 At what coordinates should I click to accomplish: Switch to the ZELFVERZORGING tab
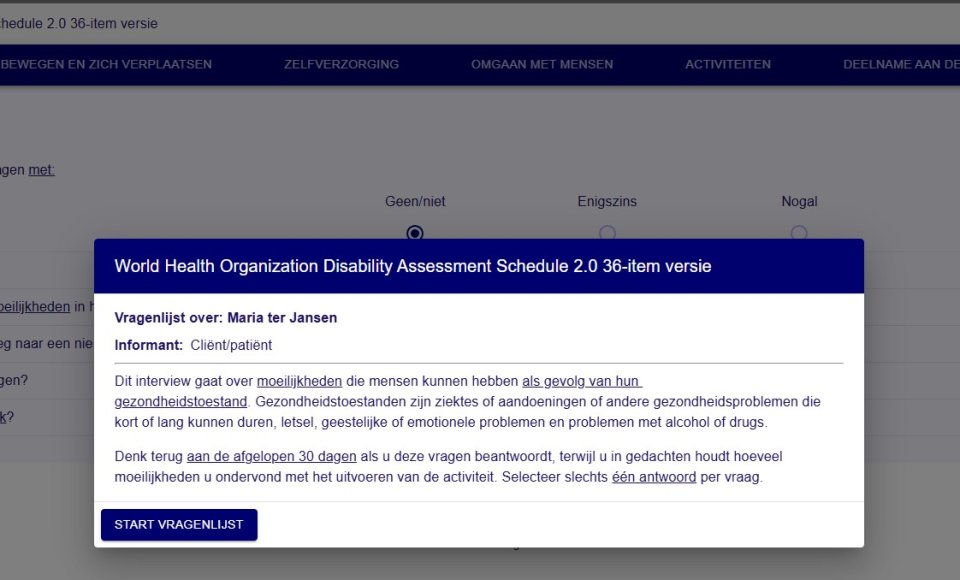[341, 64]
